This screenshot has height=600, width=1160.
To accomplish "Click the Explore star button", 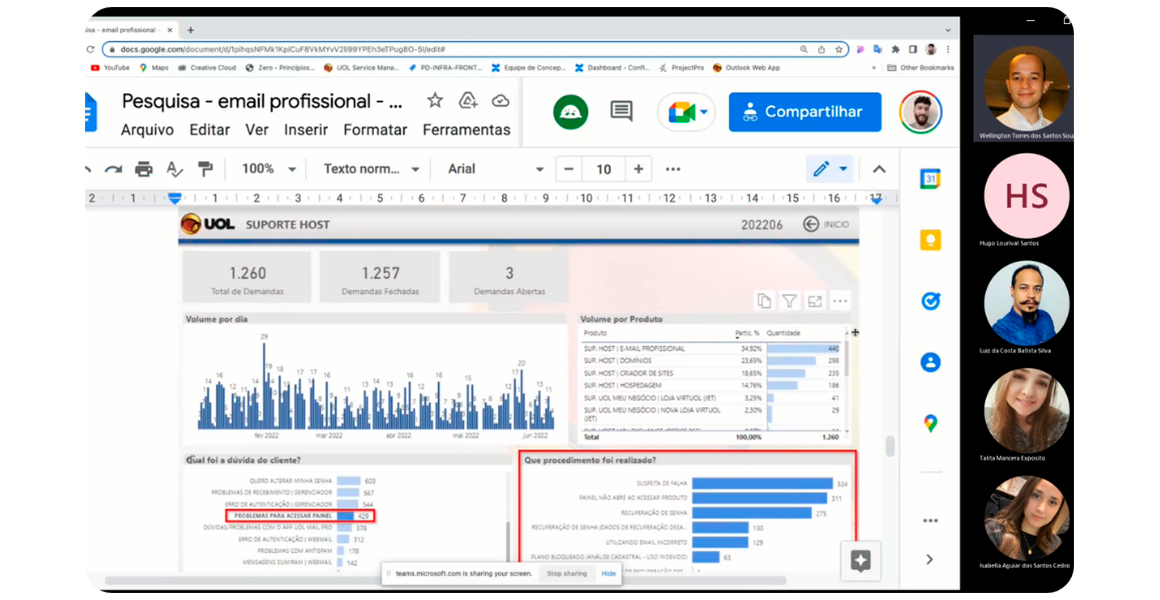I will pos(860,561).
